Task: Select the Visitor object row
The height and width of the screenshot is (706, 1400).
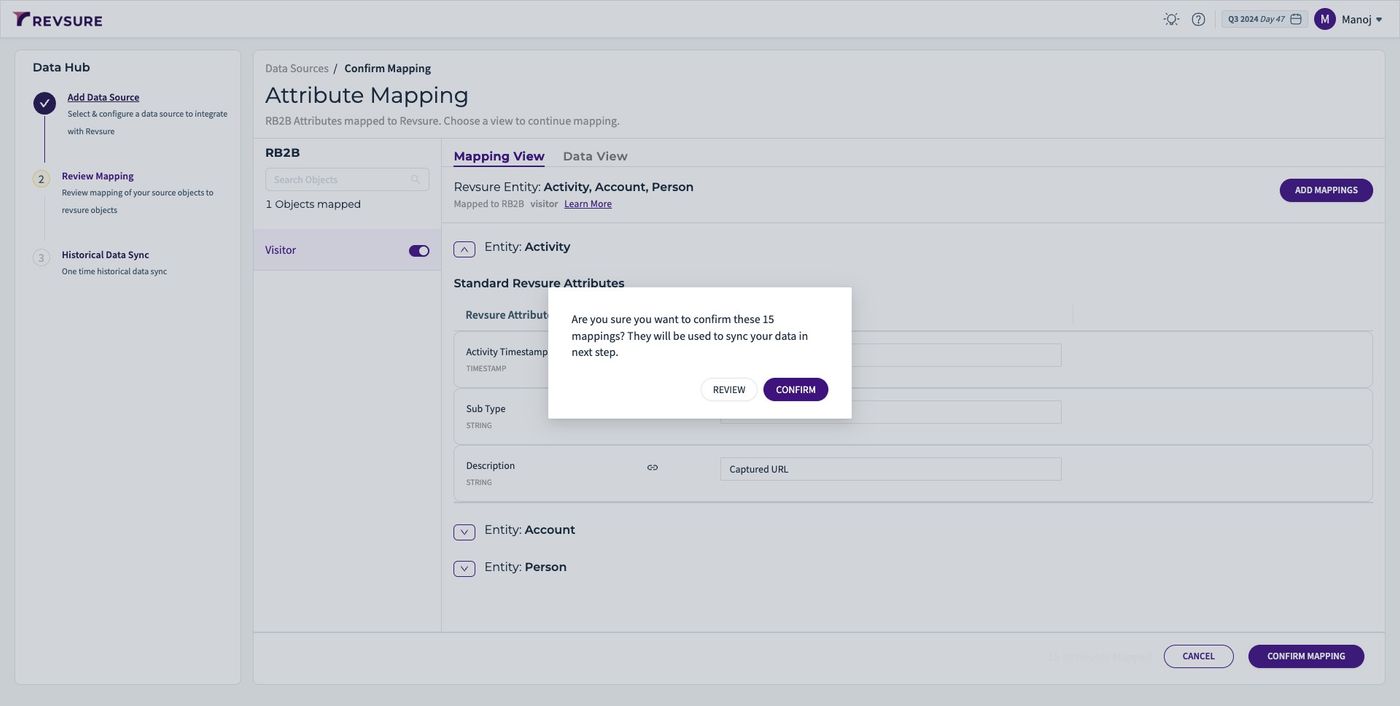Action: pos(347,250)
